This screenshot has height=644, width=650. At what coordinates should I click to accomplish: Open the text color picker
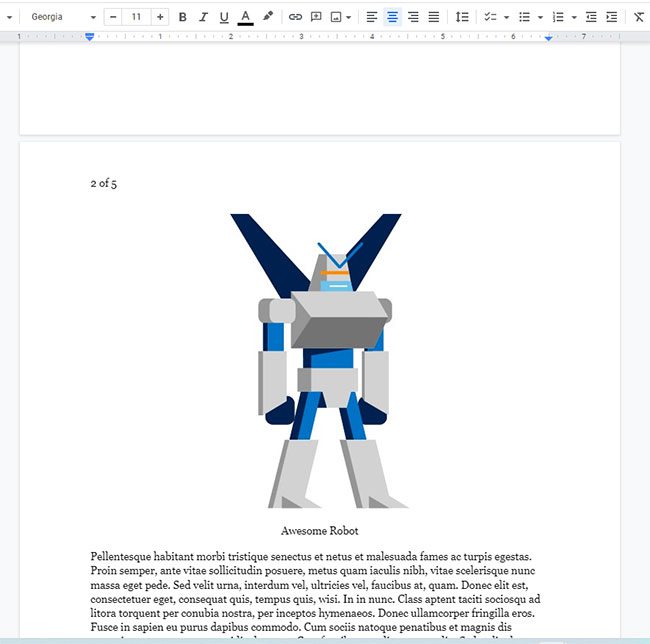tap(245, 17)
